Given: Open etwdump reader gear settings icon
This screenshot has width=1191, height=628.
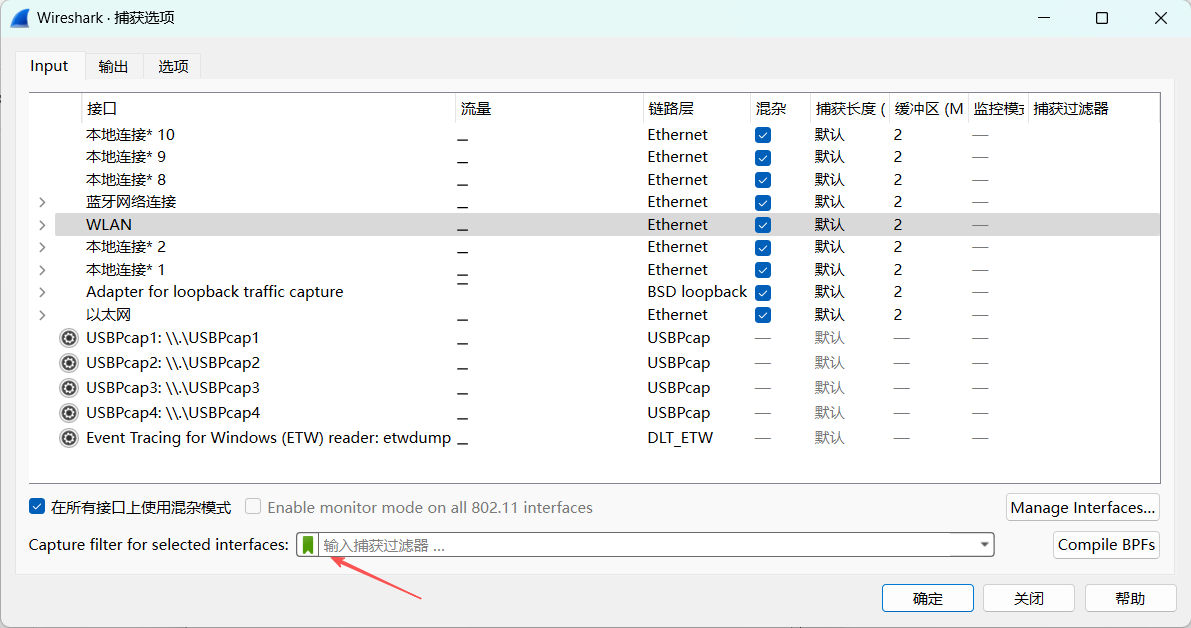Looking at the screenshot, I should coord(69,438).
